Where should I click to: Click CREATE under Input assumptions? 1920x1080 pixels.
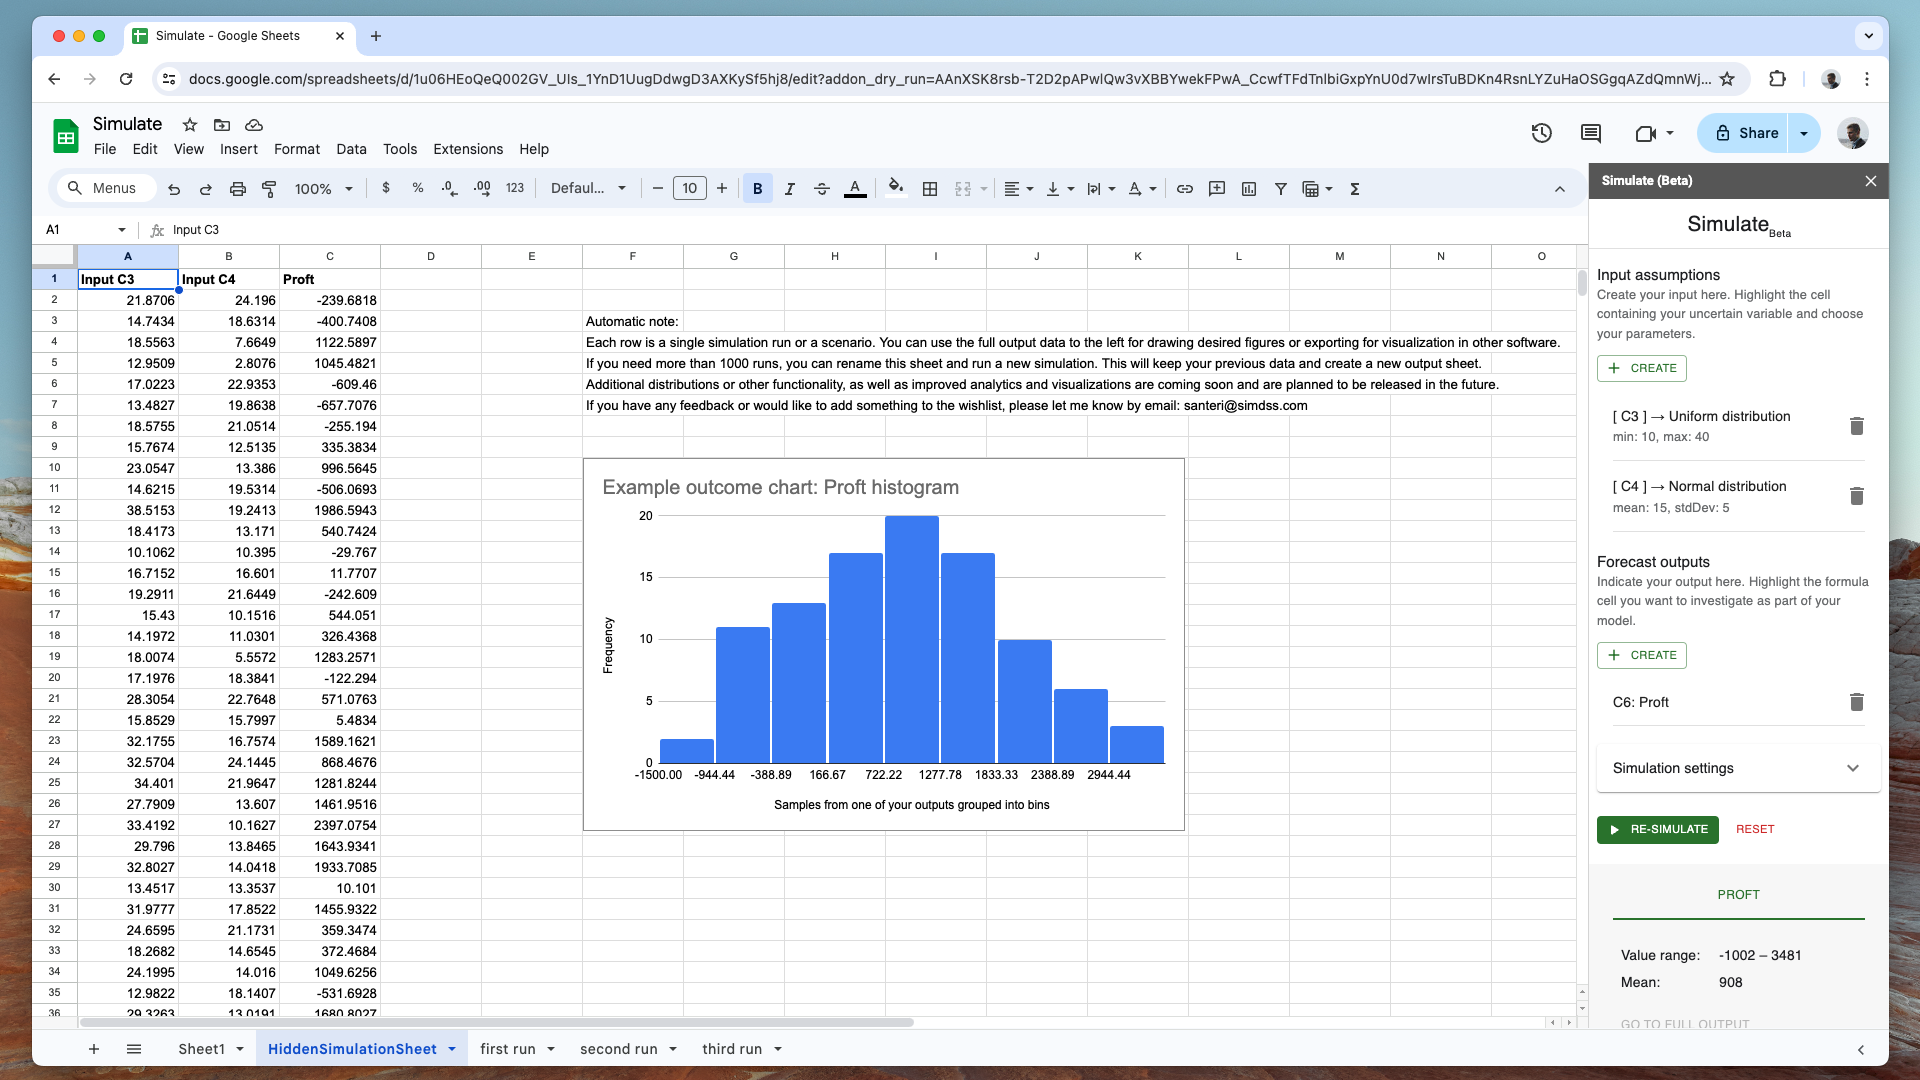coord(1642,367)
